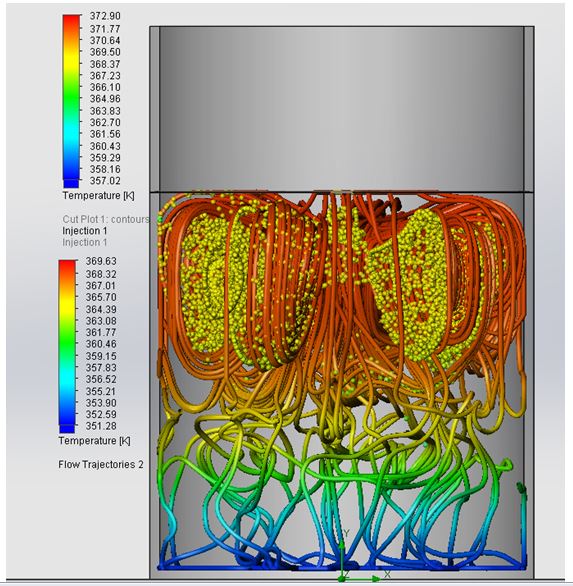Click the 351.28 minimum value on lower legend
This screenshot has width=573, height=586.
[x=101, y=426]
